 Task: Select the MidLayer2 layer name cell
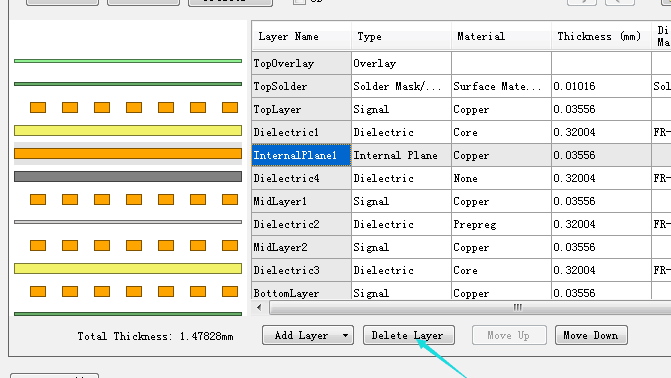pos(301,247)
